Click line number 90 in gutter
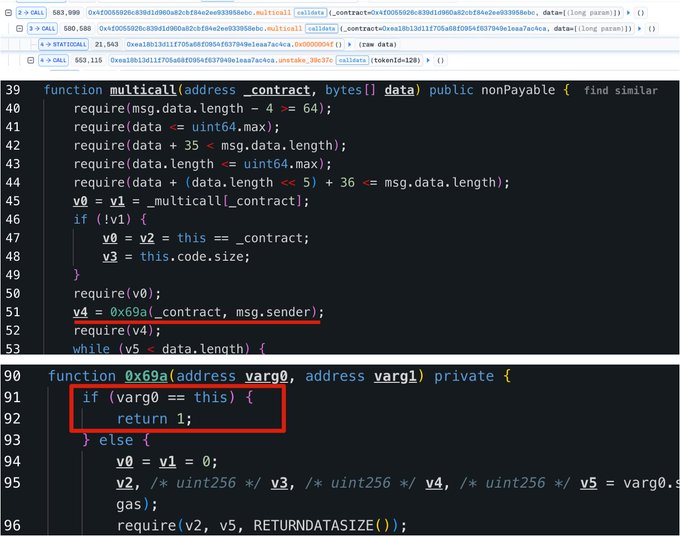 [x=13, y=376]
